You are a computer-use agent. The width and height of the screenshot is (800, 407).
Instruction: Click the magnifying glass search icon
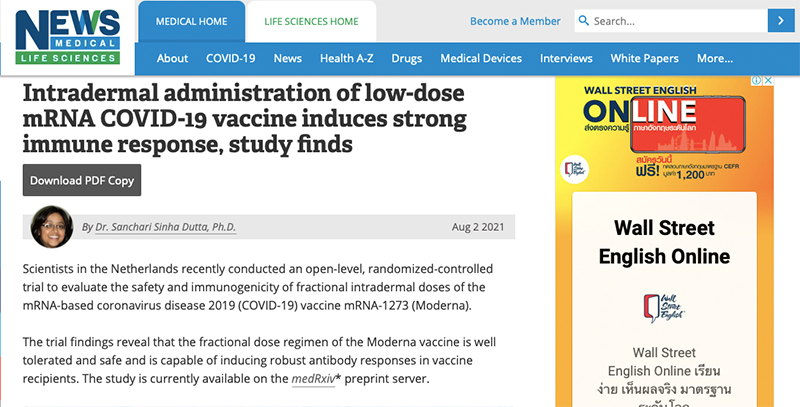click(x=584, y=21)
